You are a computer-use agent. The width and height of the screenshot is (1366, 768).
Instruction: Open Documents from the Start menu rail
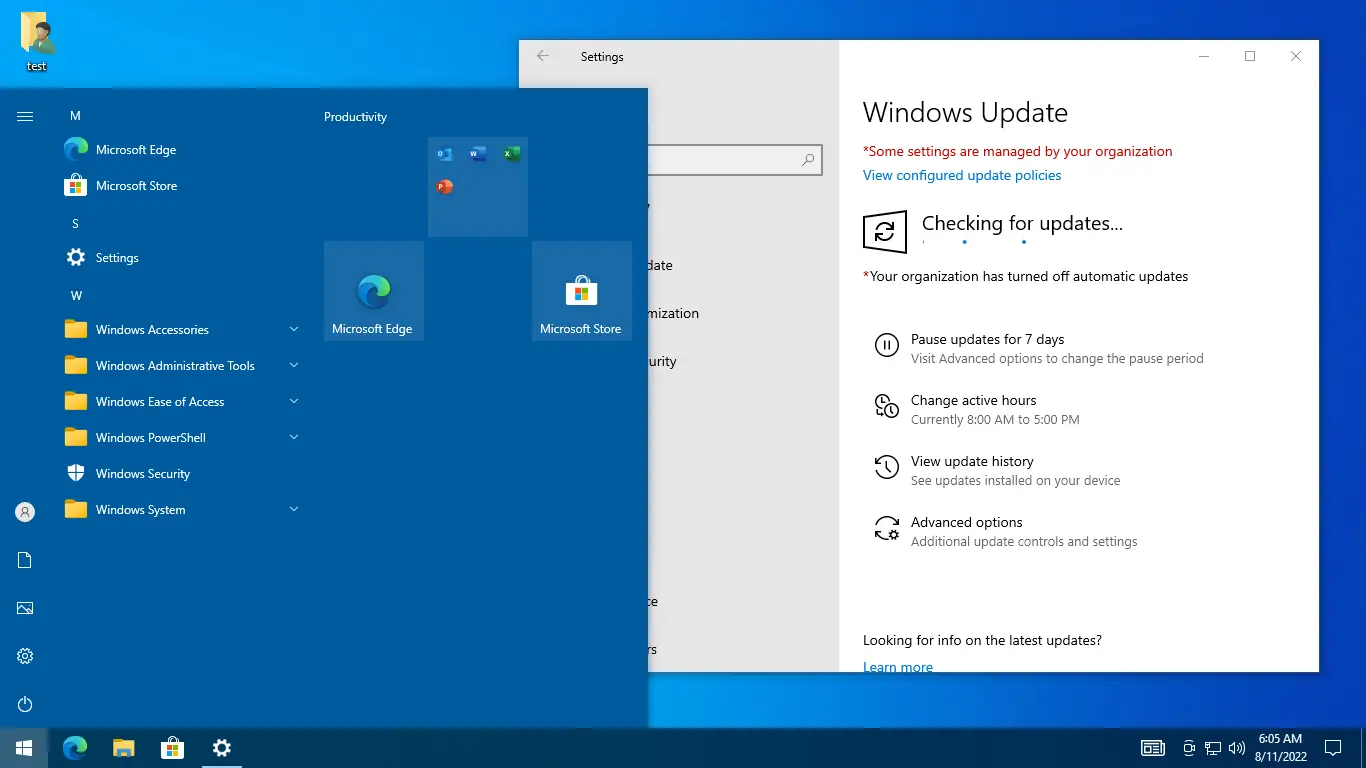25,560
